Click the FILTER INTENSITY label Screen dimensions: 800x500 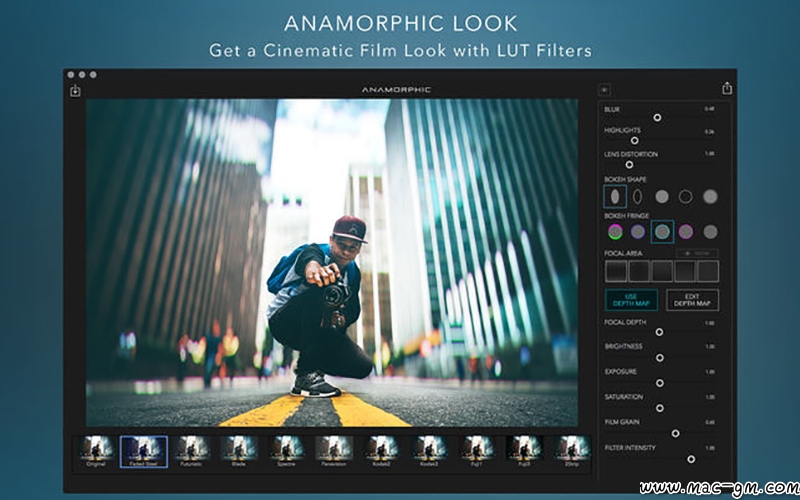(x=630, y=447)
